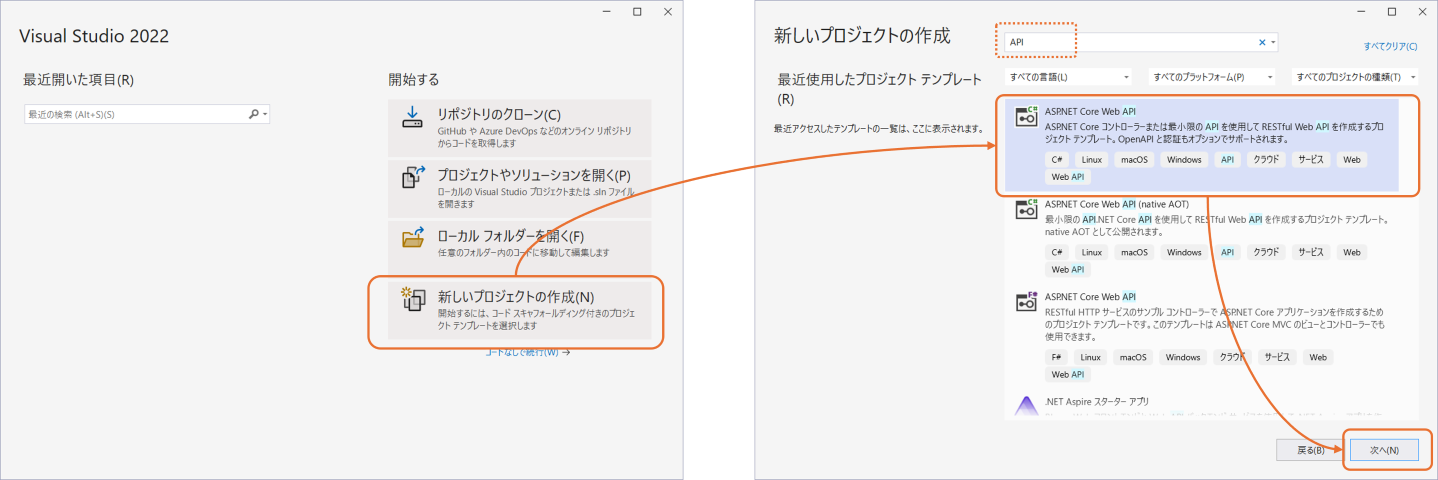
Task: Click the 戻る(B) back button
Action: [1310, 450]
